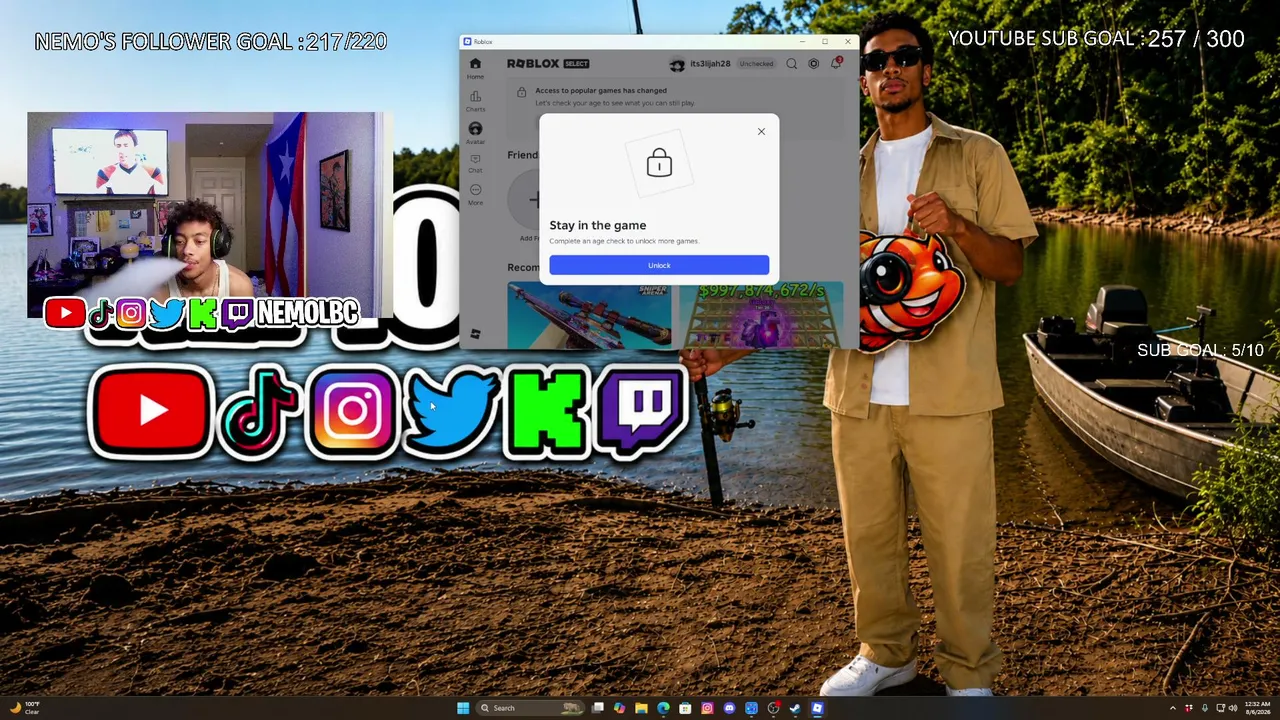Launch Microsoft Edge from the taskbar
The image size is (1280, 720).
663,708
